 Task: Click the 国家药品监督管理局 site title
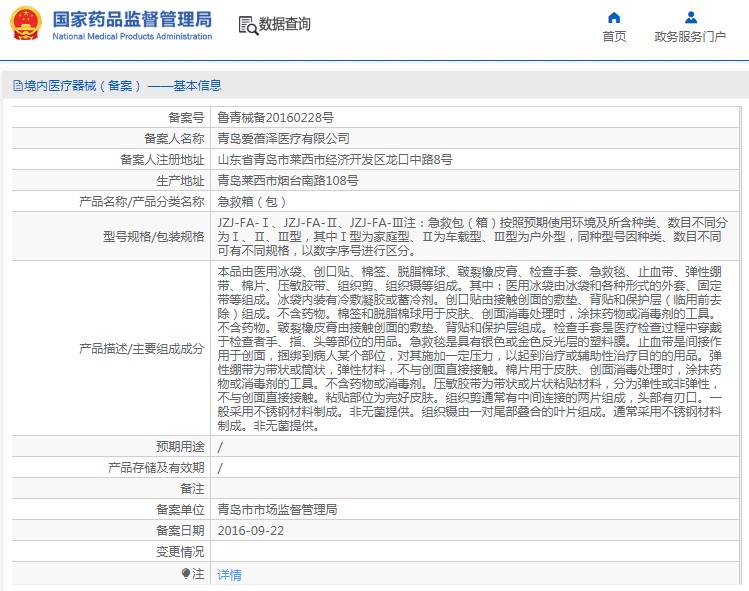click(x=132, y=19)
